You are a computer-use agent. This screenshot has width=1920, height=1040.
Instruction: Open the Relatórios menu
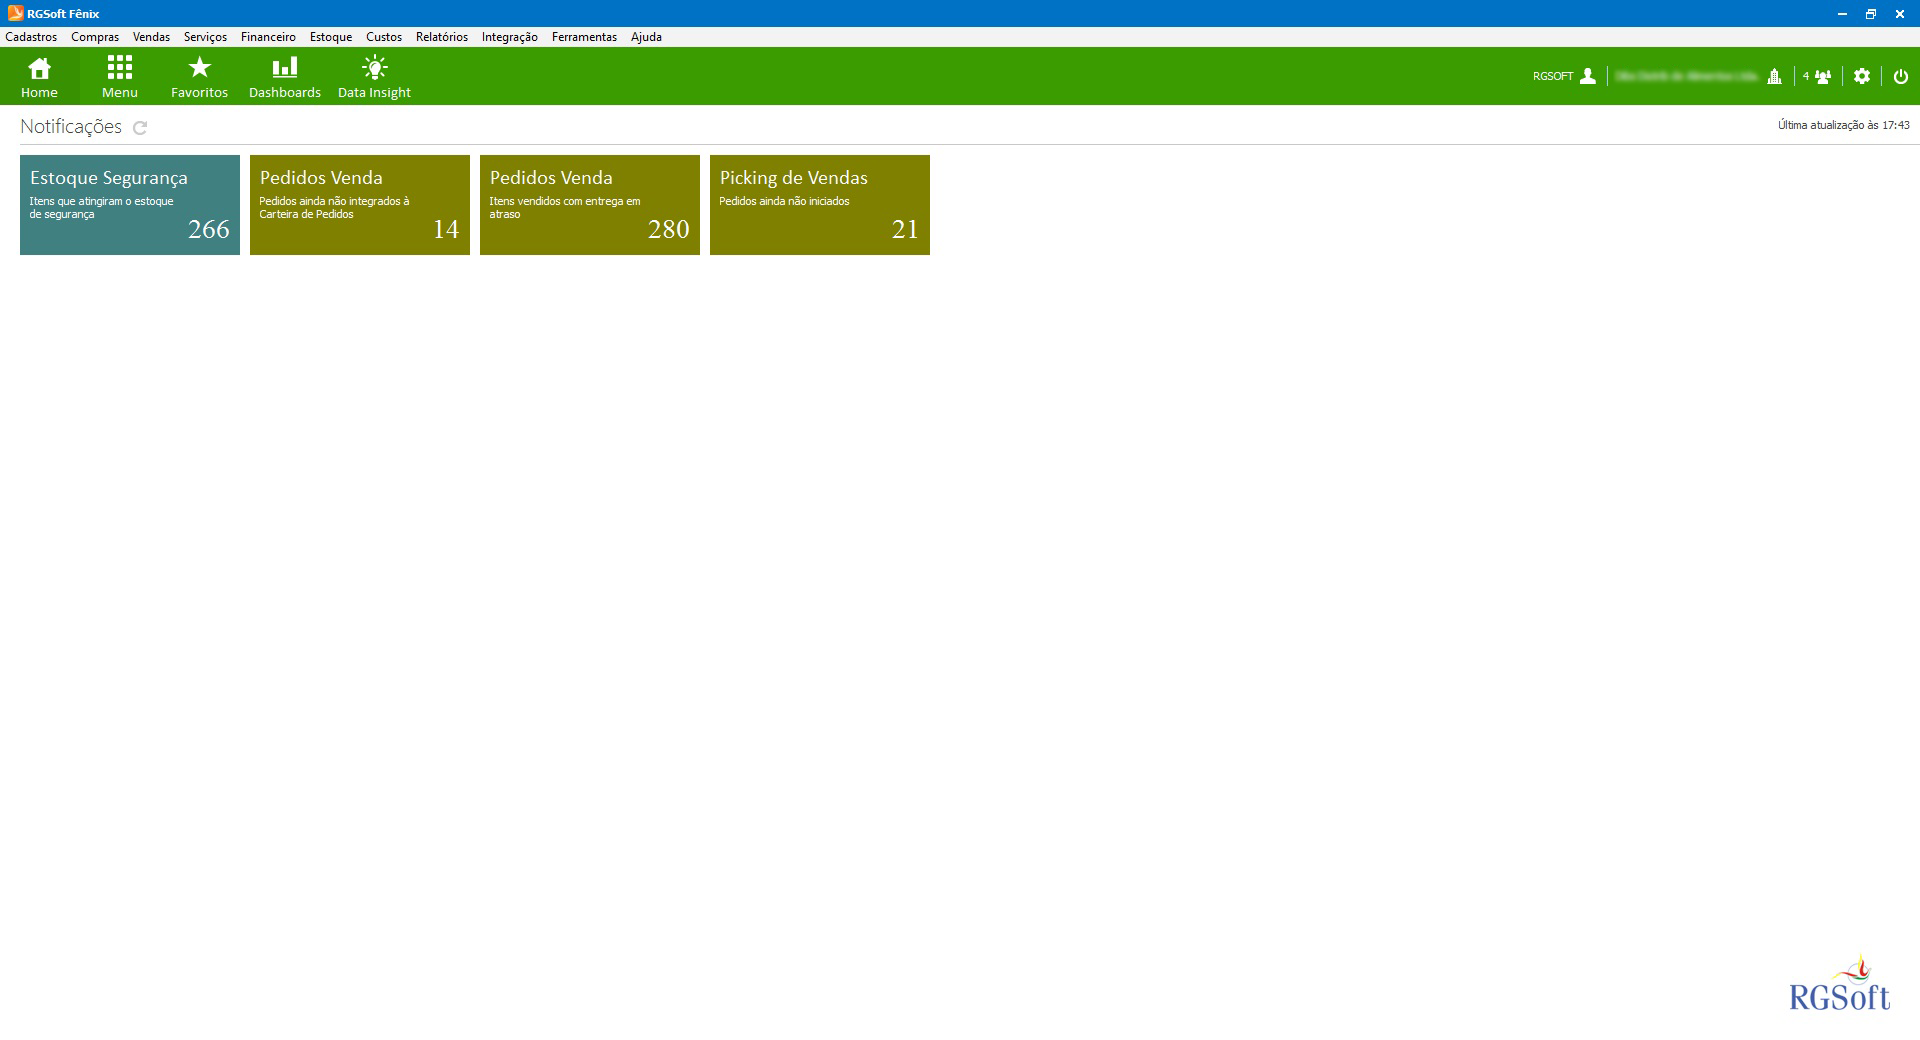coord(442,37)
